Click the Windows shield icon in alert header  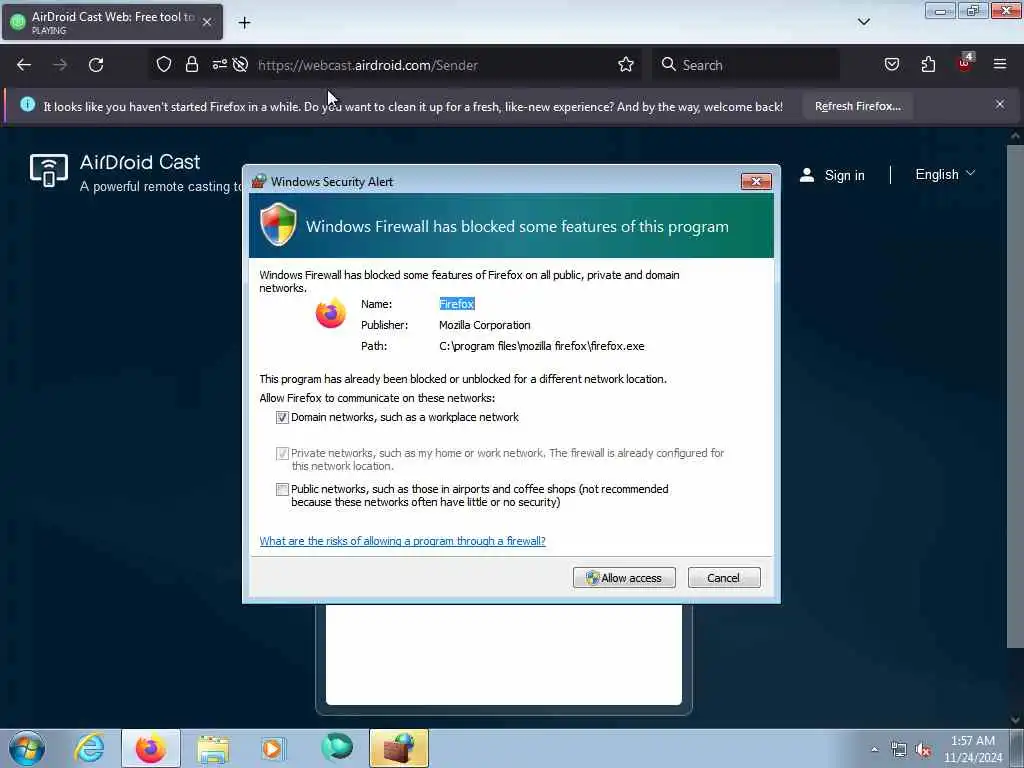278,224
